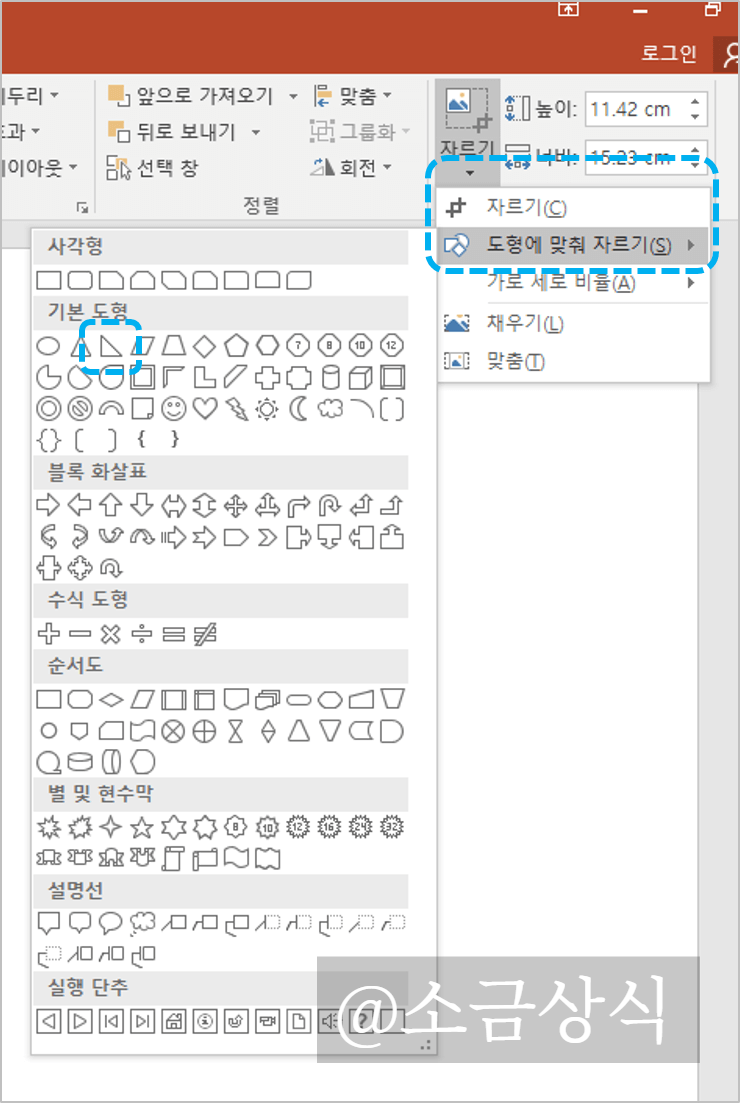Image resolution: width=740 pixels, height=1103 pixels.
Task: Choose the lightning bolt shape
Action: (x=236, y=409)
